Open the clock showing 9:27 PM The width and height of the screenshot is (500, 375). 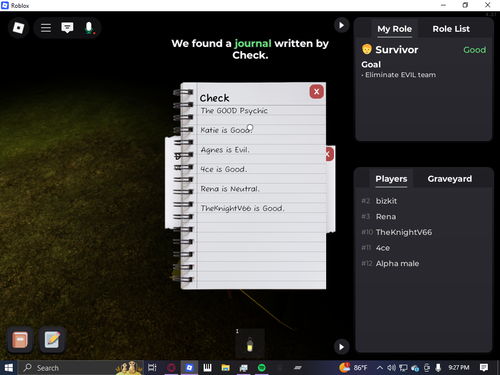(459, 368)
